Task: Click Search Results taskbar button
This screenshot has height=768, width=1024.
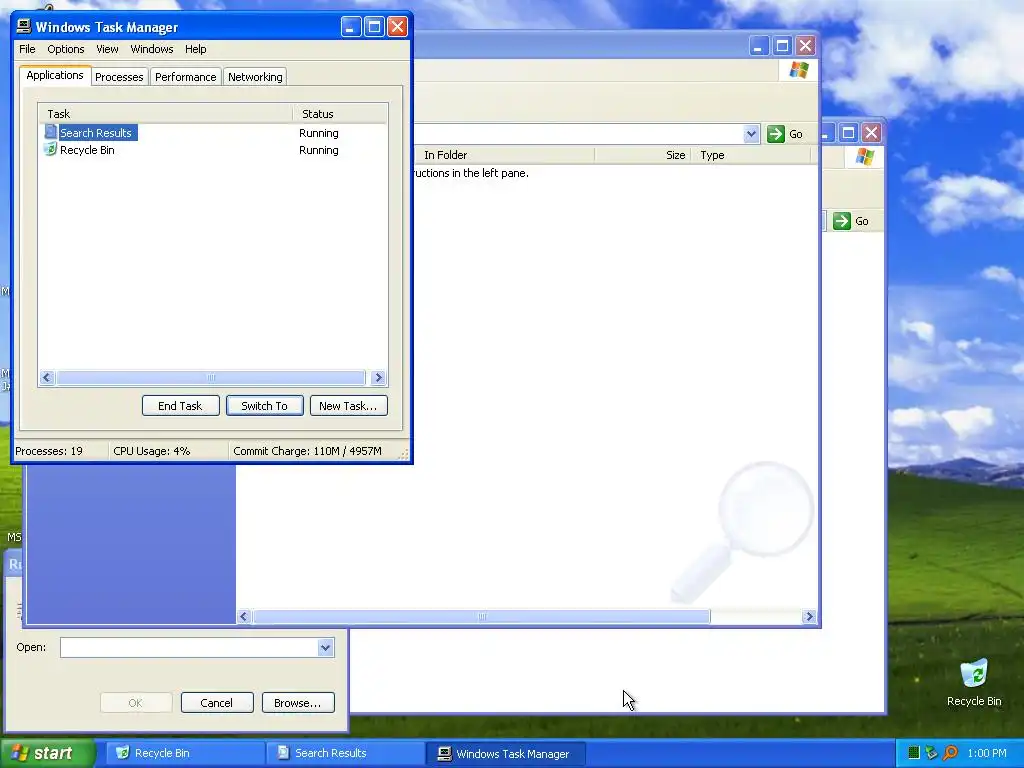Action: (x=345, y=753)
